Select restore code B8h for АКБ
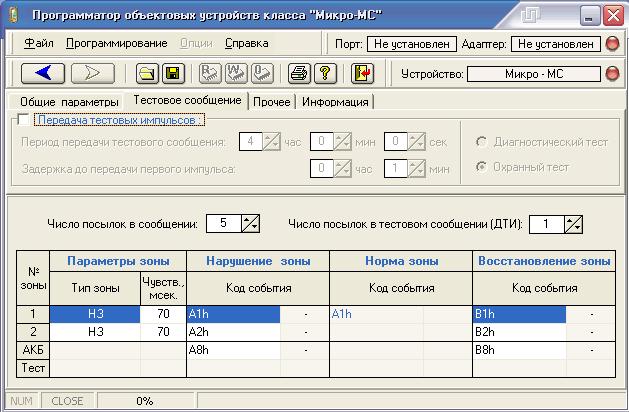The image size is (629, 412). point(519,350)
